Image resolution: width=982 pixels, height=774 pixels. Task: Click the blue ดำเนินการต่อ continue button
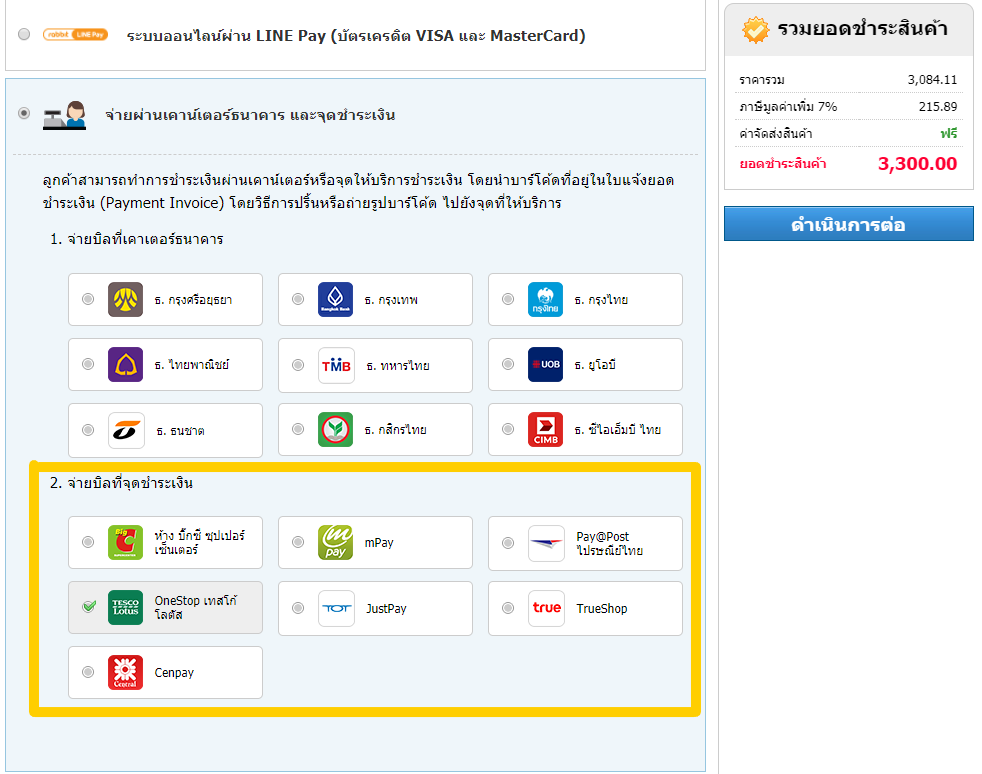coord(849,224)
